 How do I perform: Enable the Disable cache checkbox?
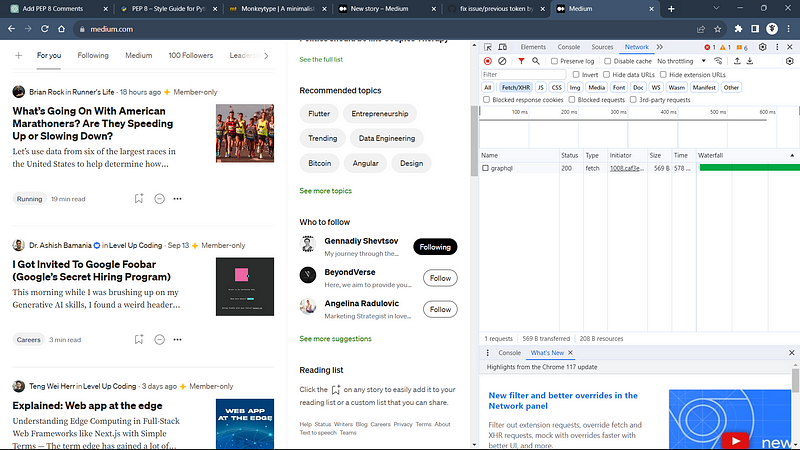click(x=607, y=61)
